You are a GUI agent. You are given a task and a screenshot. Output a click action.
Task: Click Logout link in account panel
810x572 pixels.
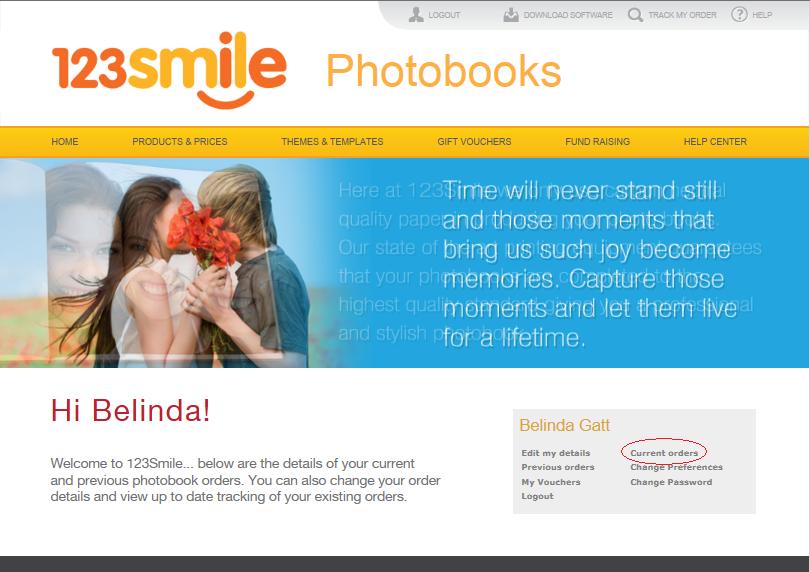[537, 496]
